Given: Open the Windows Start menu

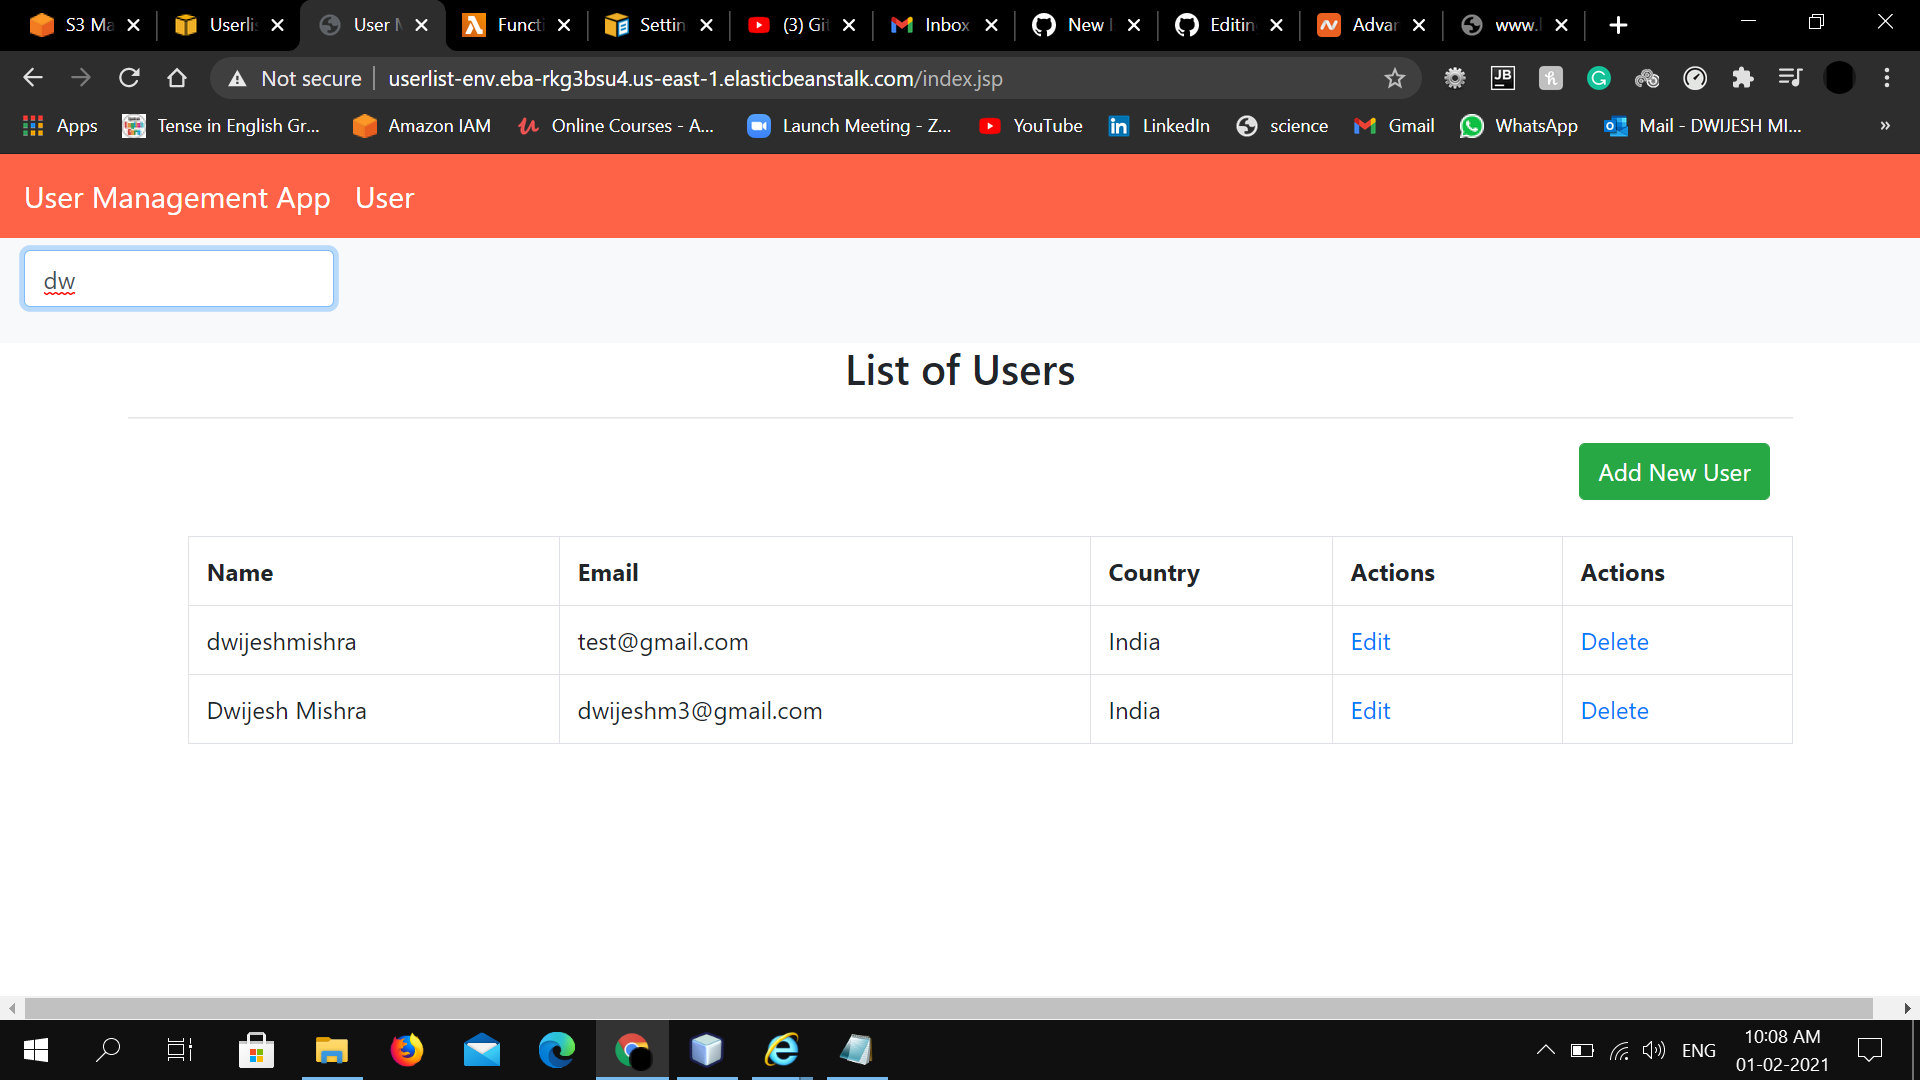Looking at the screenshot, I should coord(36,1050).
